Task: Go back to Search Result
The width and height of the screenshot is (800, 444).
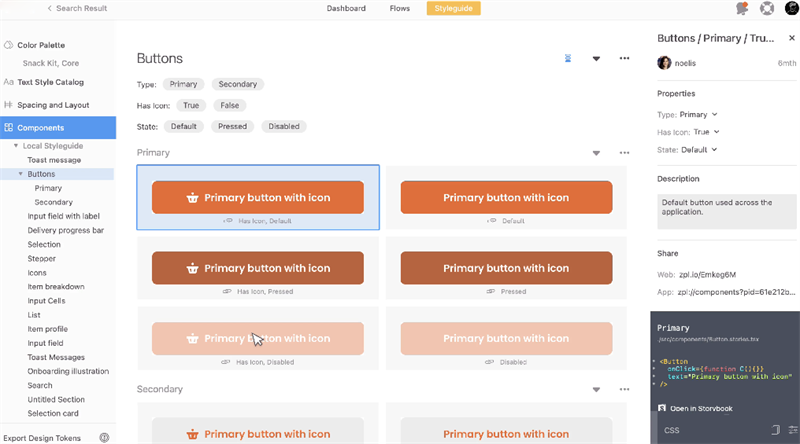Action: point(78,9)
